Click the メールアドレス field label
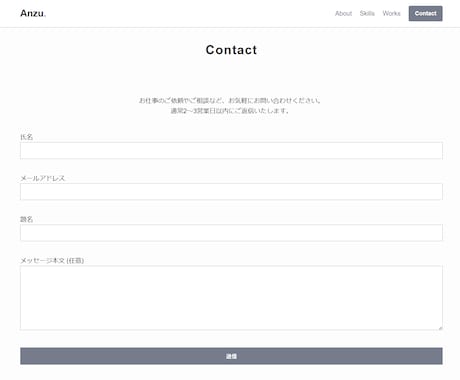The height and width of the screenshot is (380, 460). (x=42, y=178)
